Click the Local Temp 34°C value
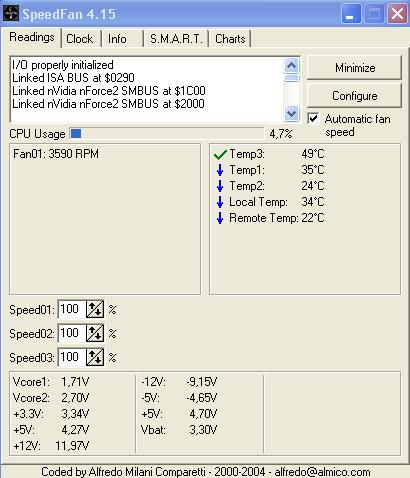Viewport: 410px width, 478px height. [x=313, y=202]
